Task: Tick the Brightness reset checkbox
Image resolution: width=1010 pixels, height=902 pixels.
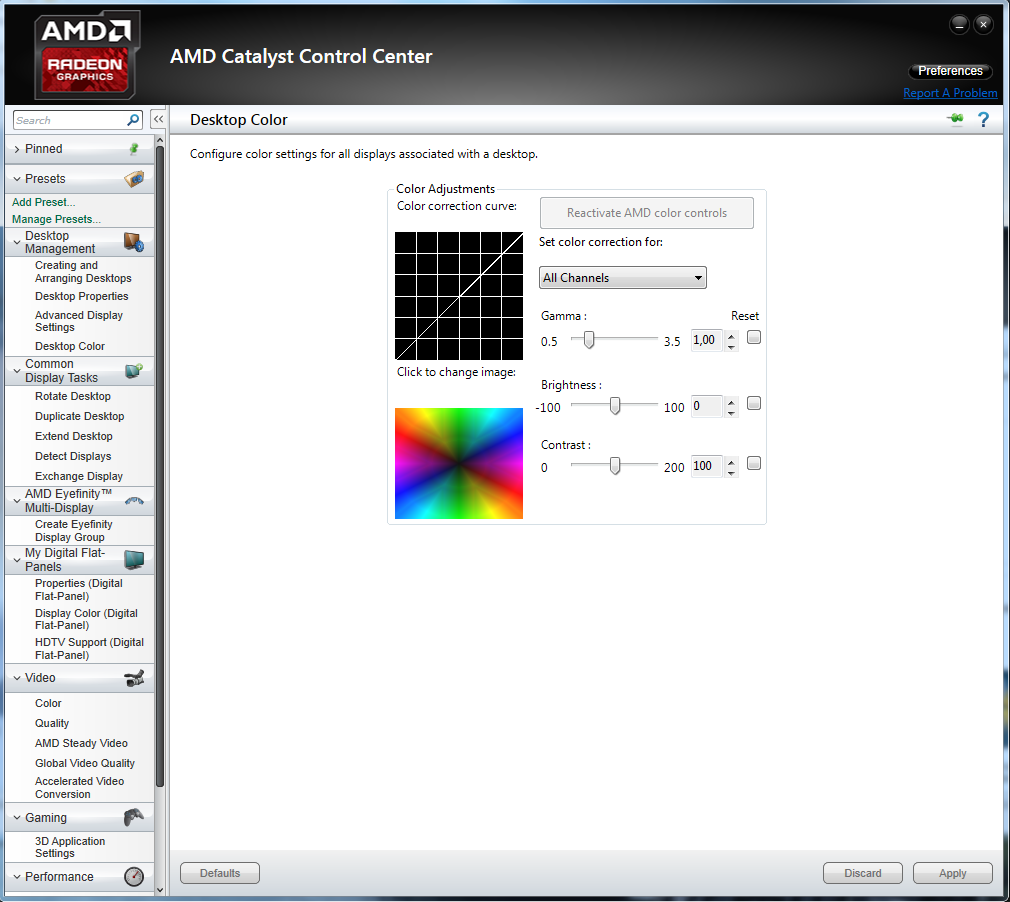Action: point(754,403)
